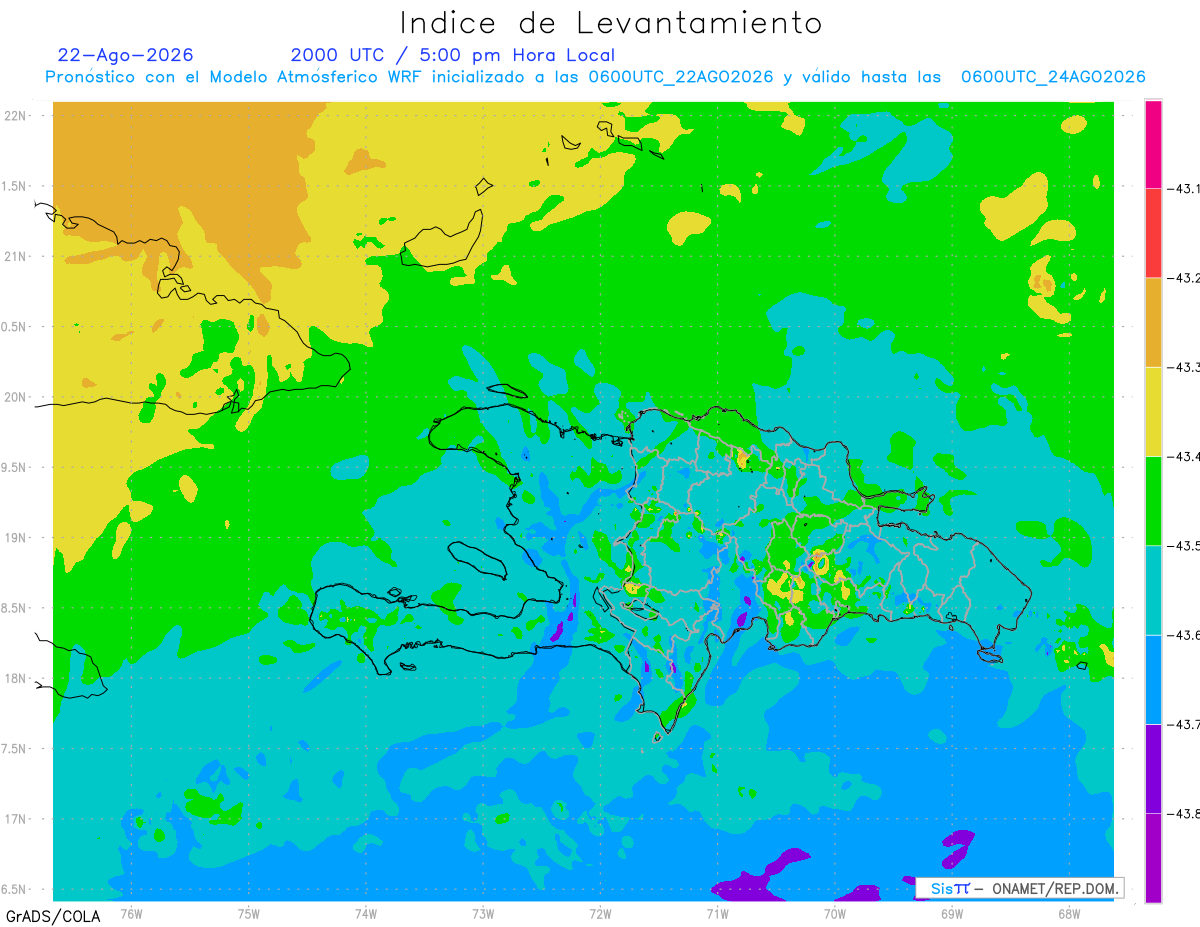Choose the yellow legend swatch between -43.3 and -43.4
1200x927 pixels.
tap(1153, 411)
